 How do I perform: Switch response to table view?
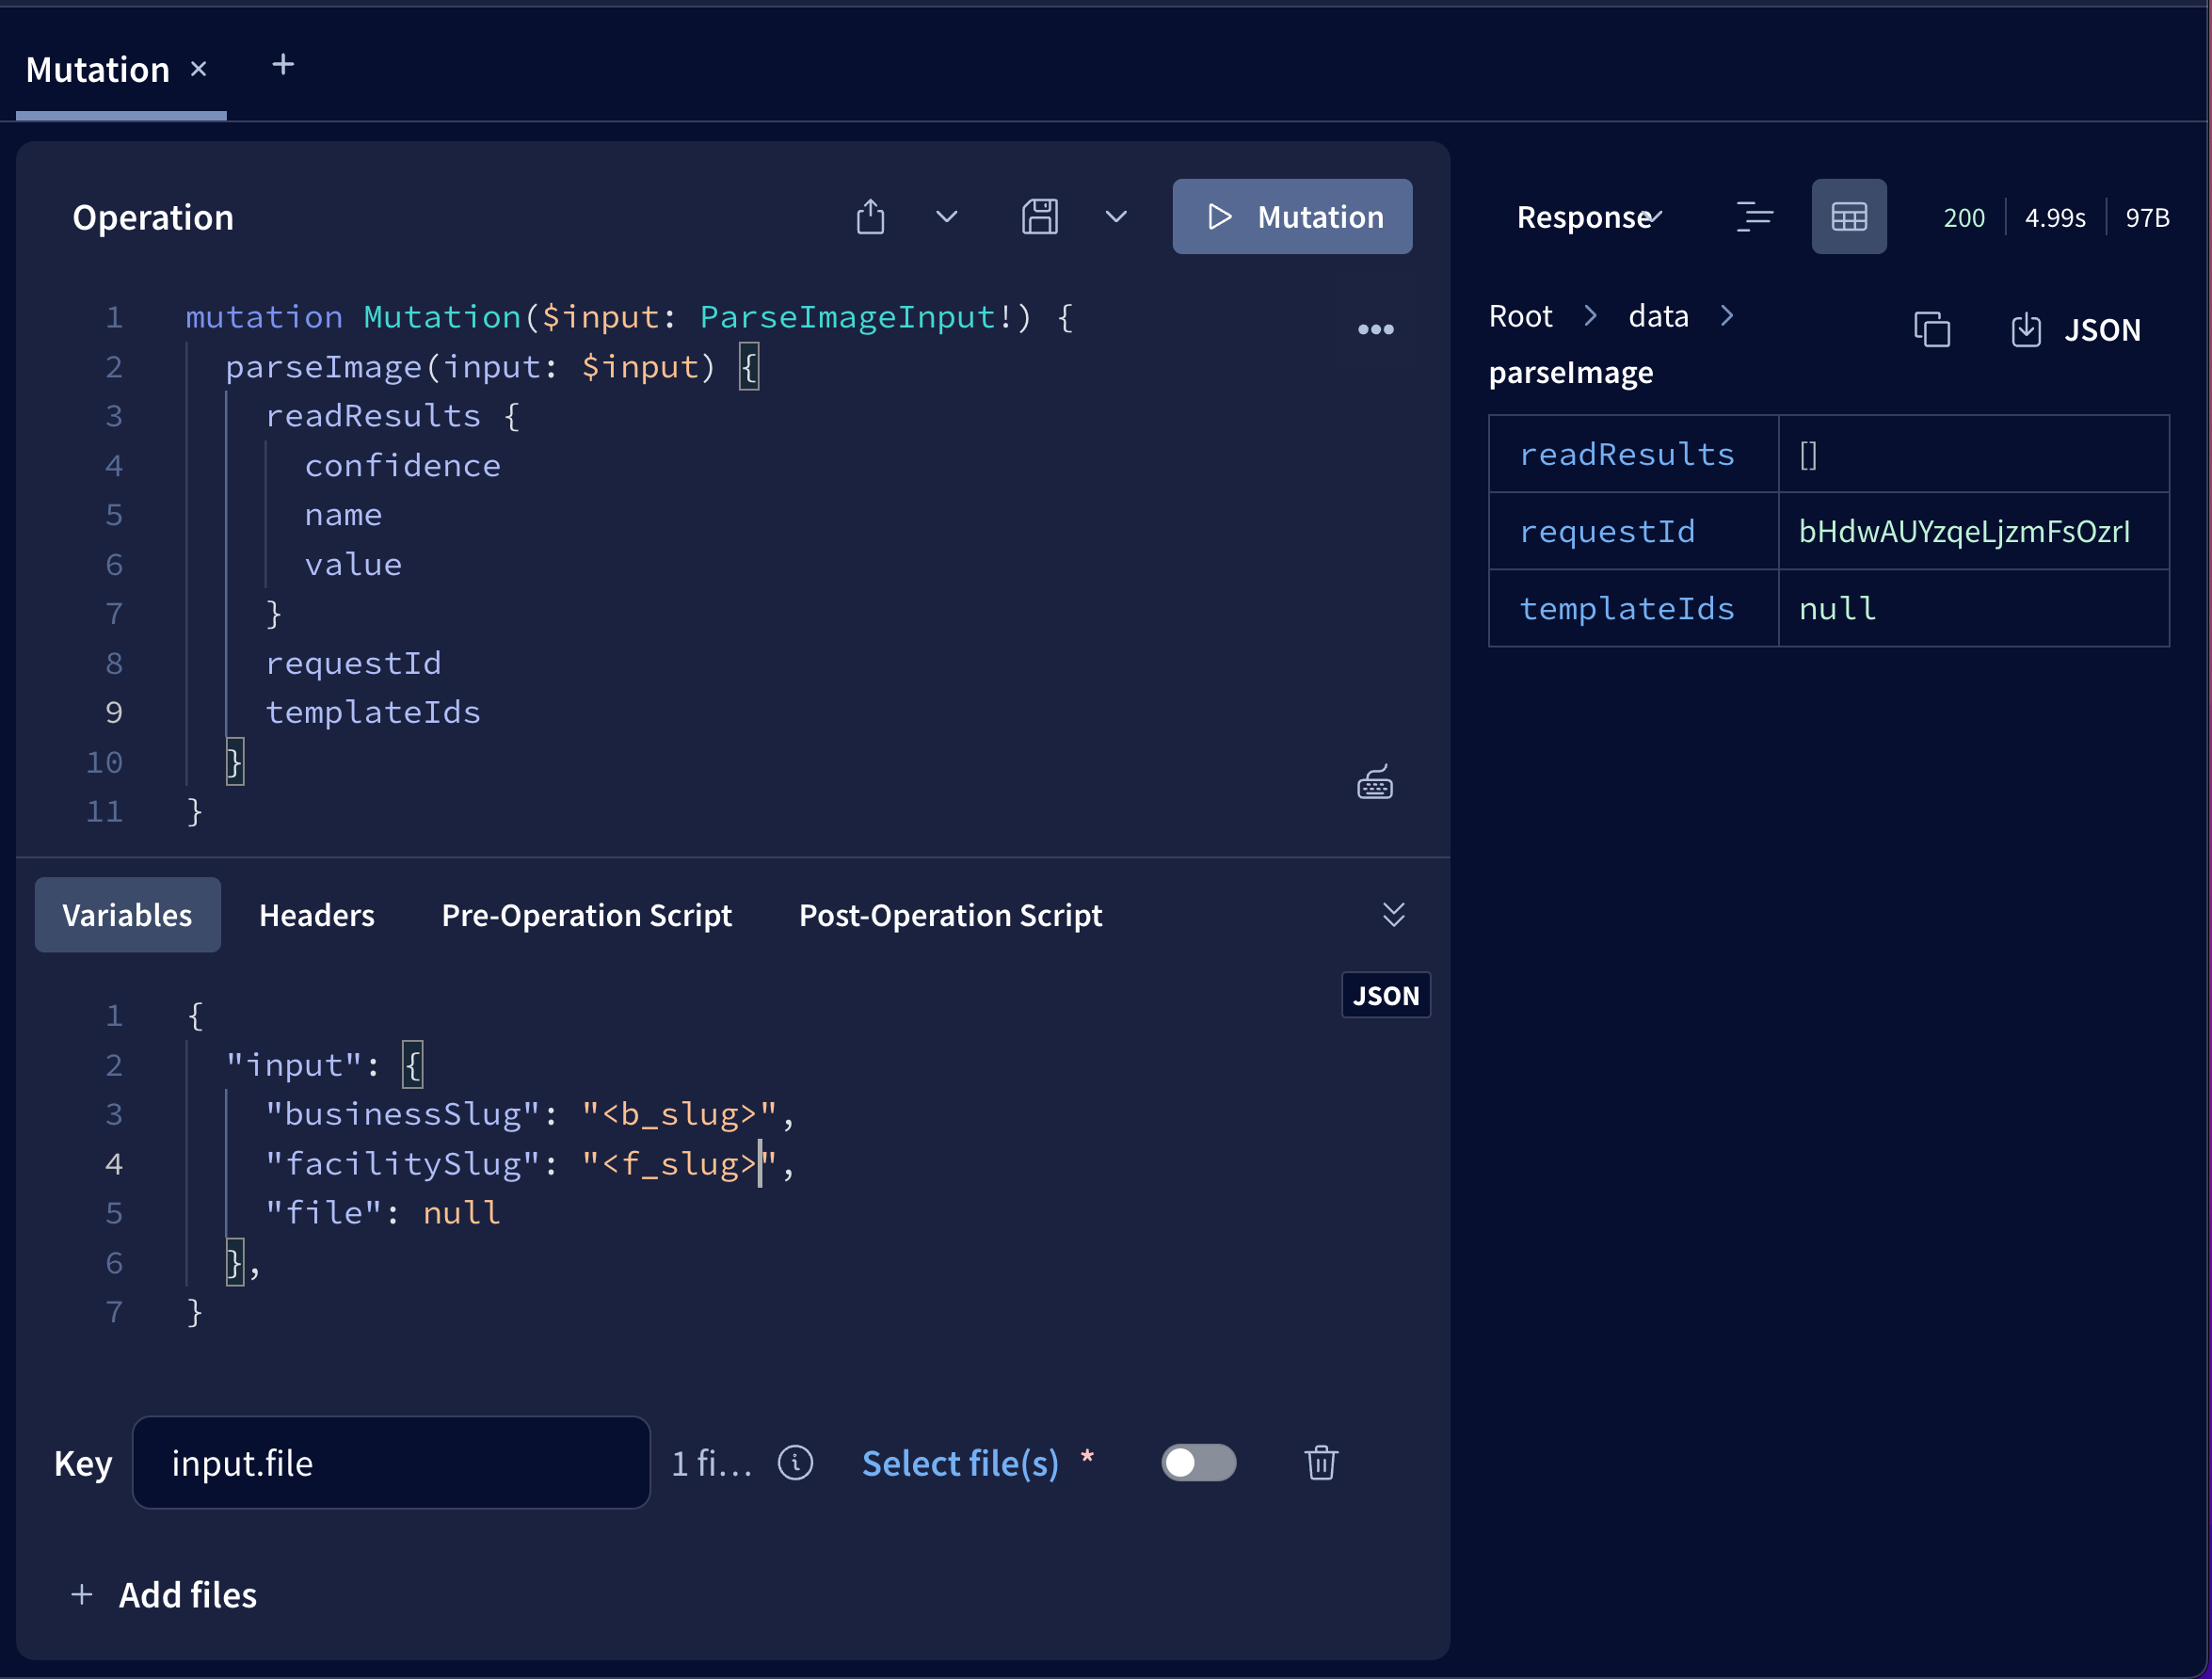point(1849,216)
